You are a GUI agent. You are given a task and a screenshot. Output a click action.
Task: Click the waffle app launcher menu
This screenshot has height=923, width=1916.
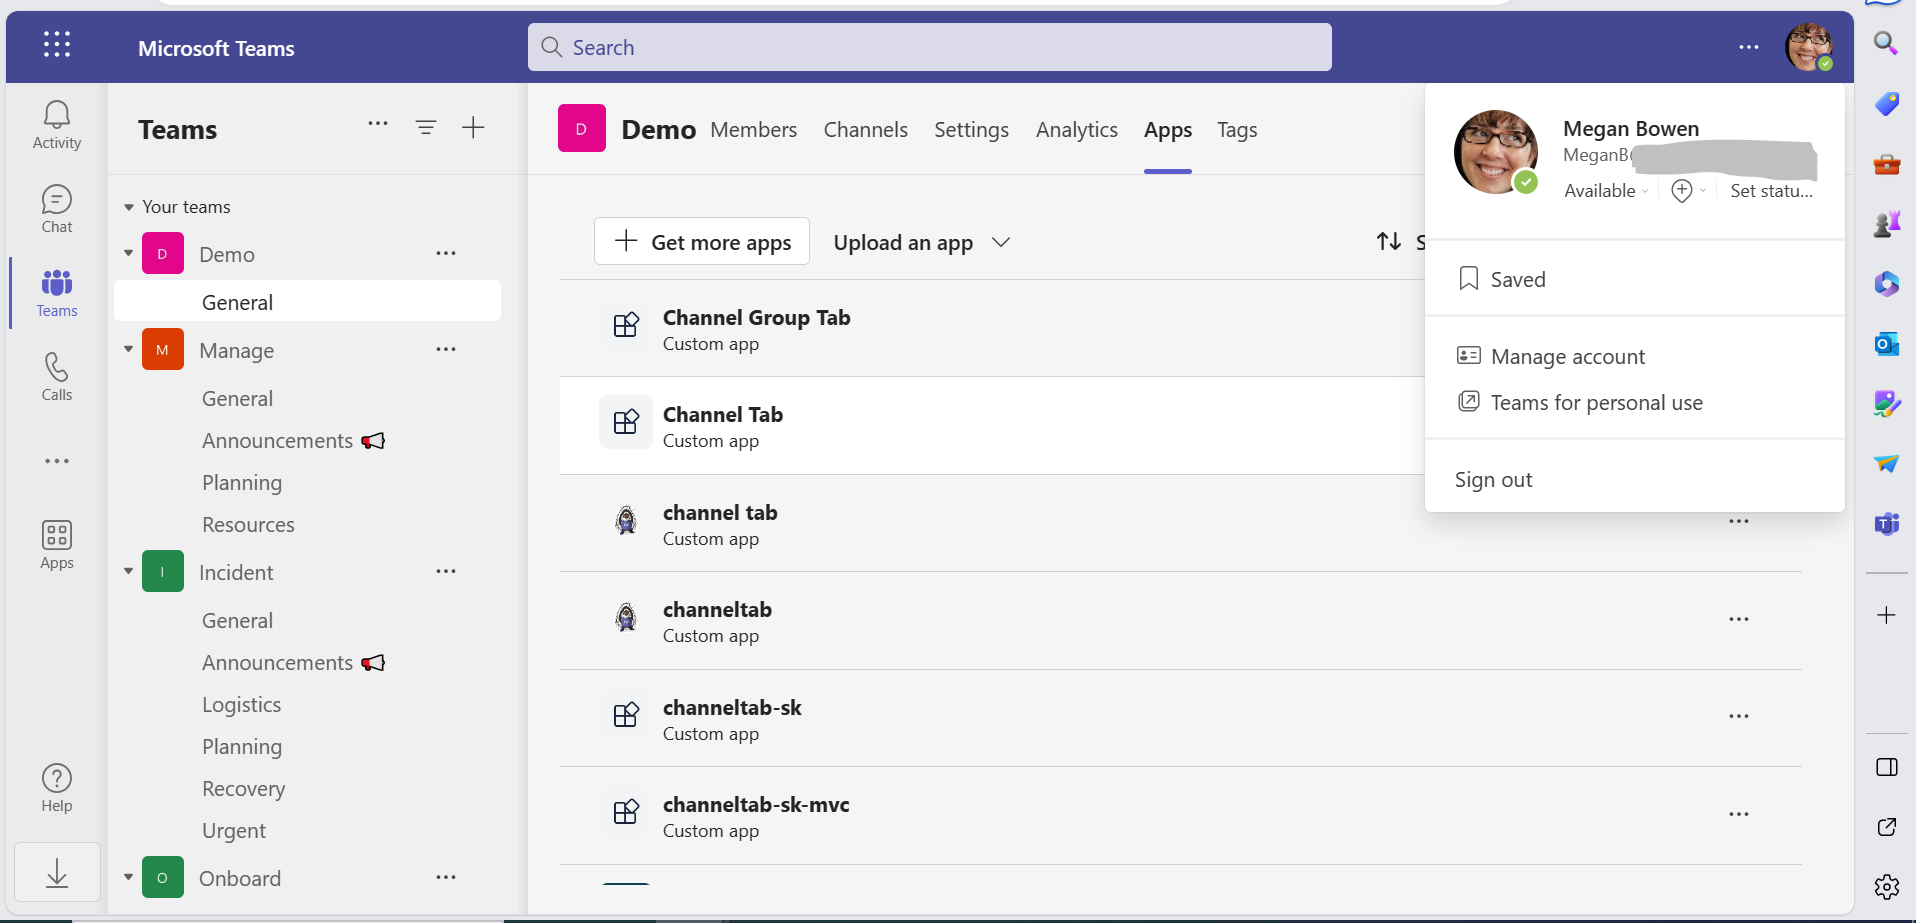pyautogui.click(x=56, y=45)
